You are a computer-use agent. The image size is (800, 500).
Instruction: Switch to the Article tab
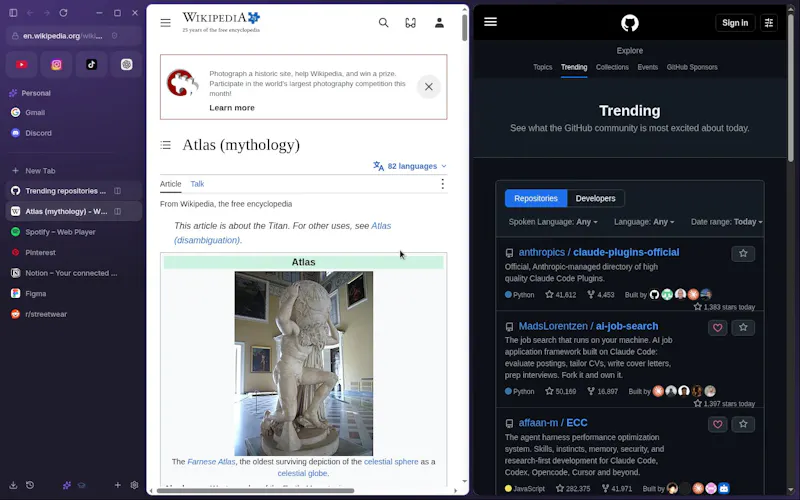(x=170, y=184)
